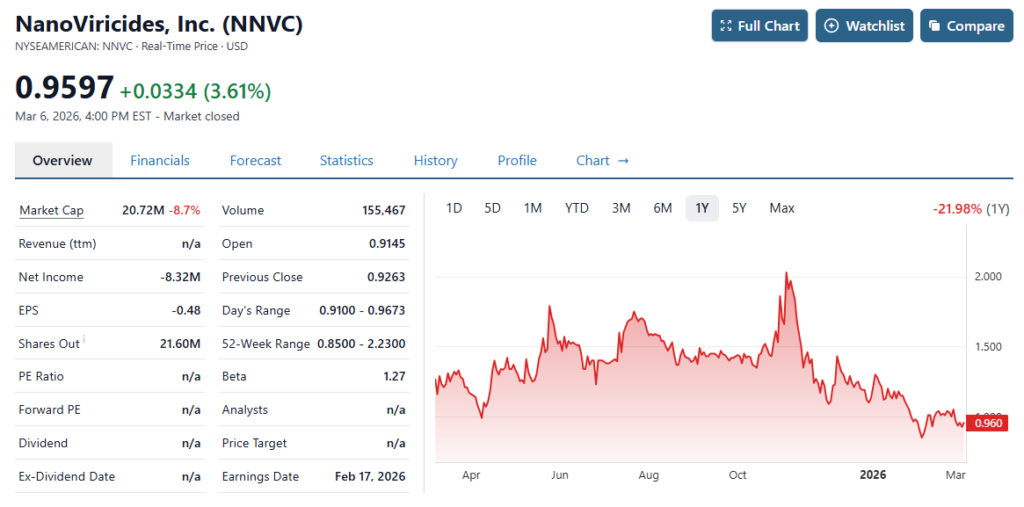Click the Market Cap link
1024x507 pixels.
51,210
